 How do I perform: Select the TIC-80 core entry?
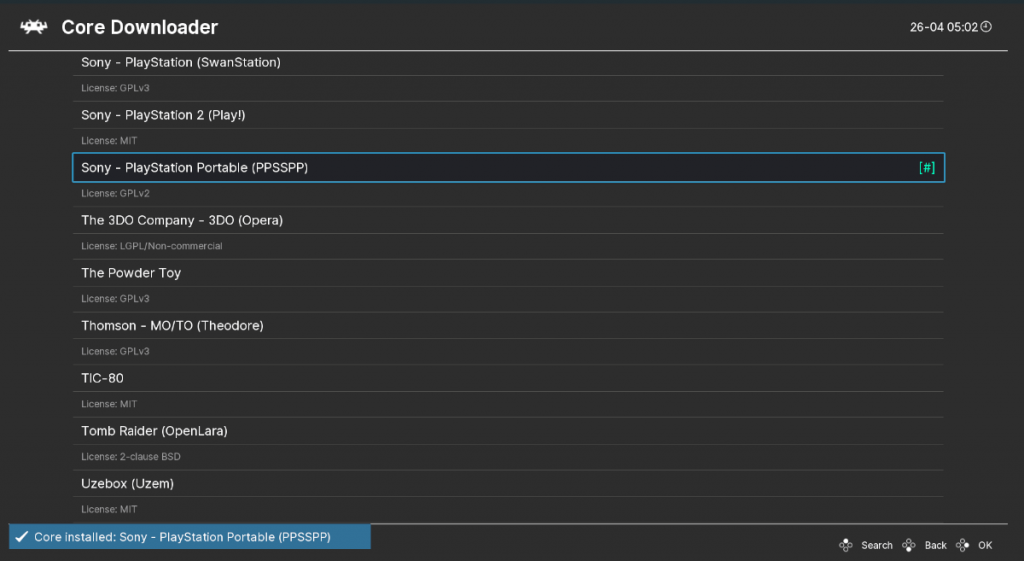click(x=103, y=378)
